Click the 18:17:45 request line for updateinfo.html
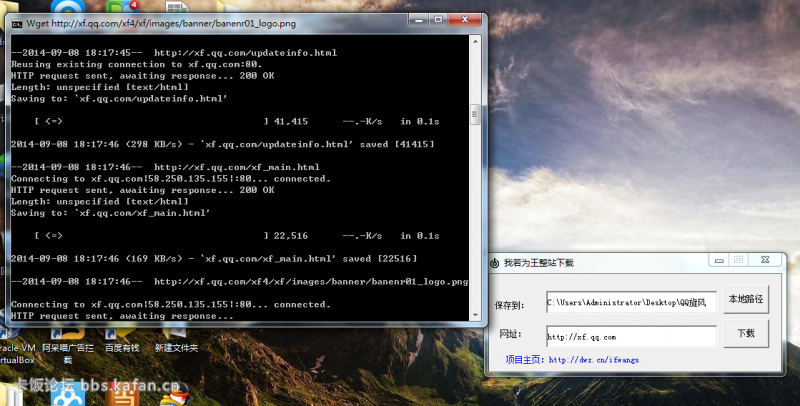800x406 pixels. (x=174, y=53)
